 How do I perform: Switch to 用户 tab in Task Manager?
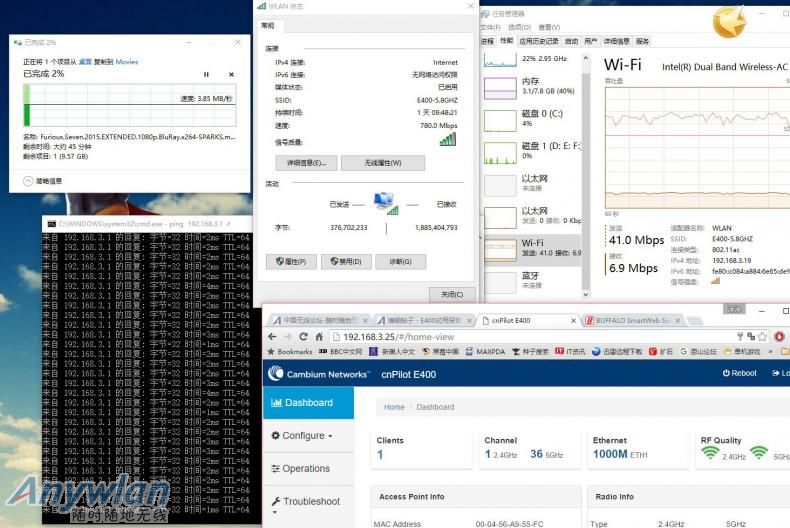(590, 41)
